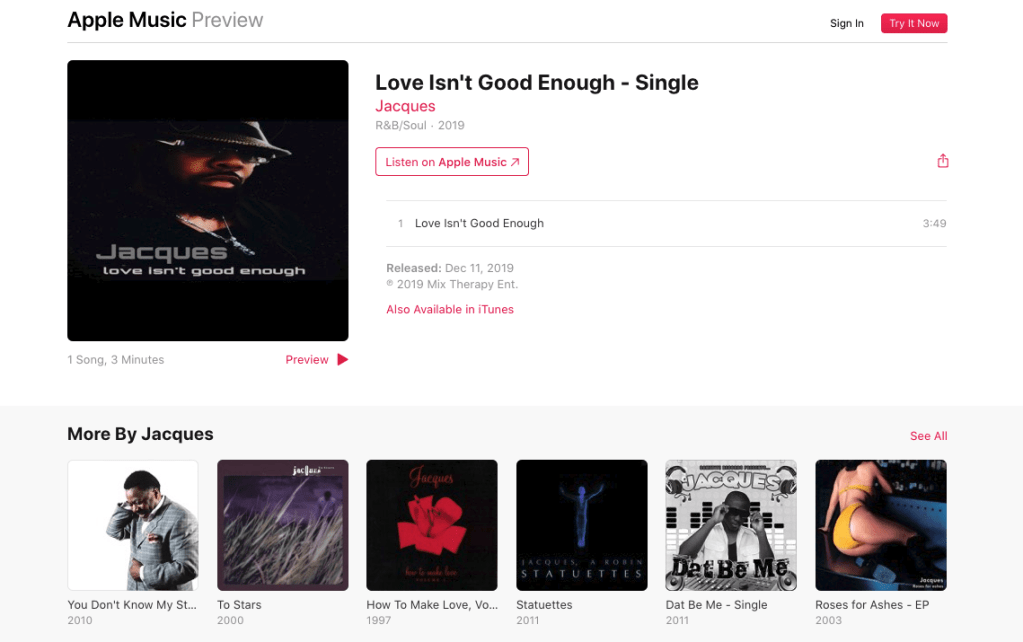This screenshot has width=1023, height=642.
Task: Click the Preview text link
Action: (x=307, y=359)
